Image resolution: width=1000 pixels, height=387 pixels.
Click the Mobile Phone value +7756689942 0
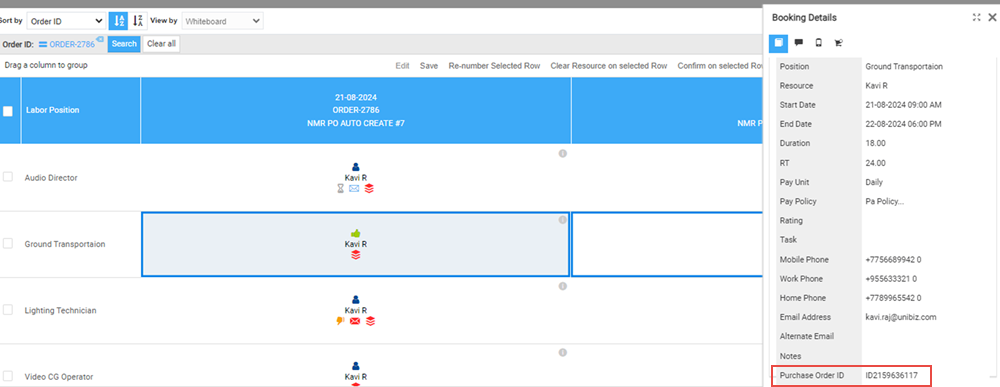893,259
